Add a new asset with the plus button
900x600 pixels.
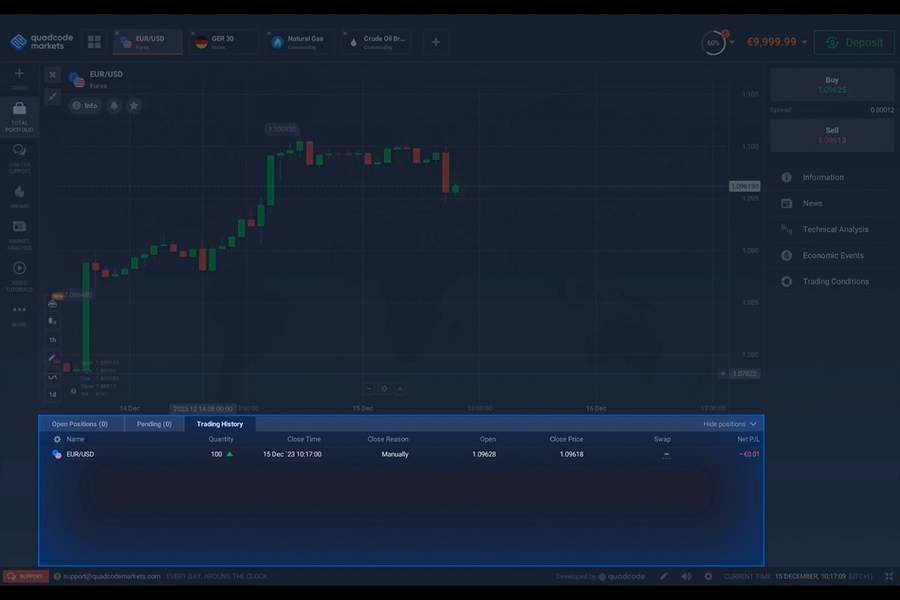click(x=435, y=42)
